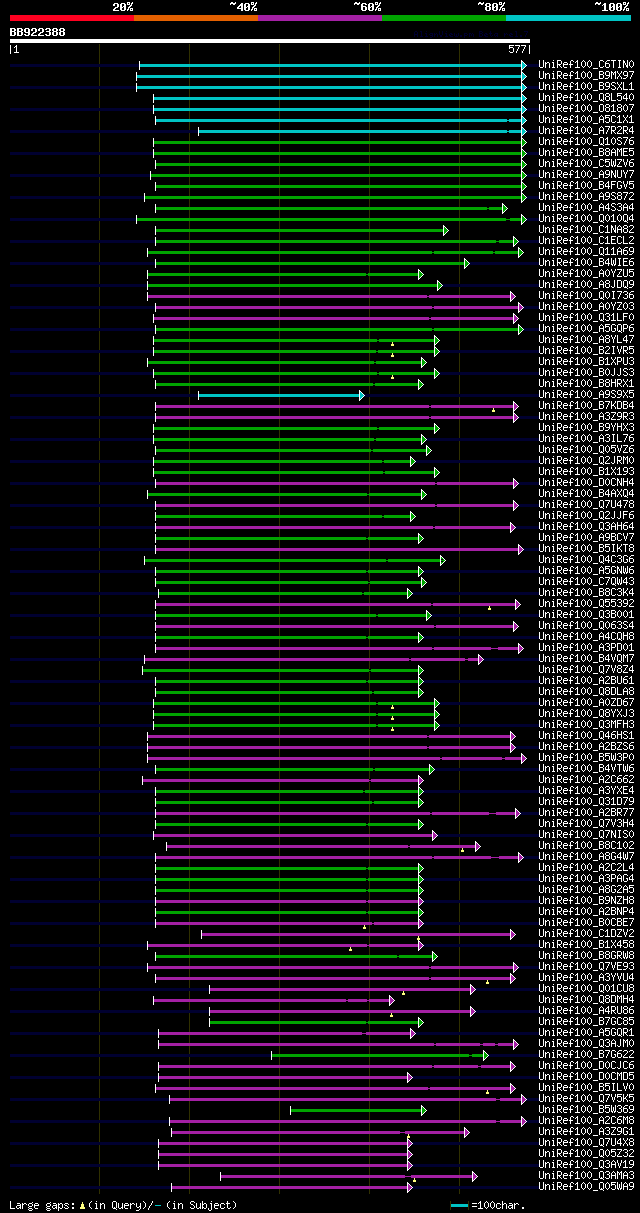Click the UniRef100_B8GRW8 label
This screenshot has height=1213, width=640.
point(586,956)
